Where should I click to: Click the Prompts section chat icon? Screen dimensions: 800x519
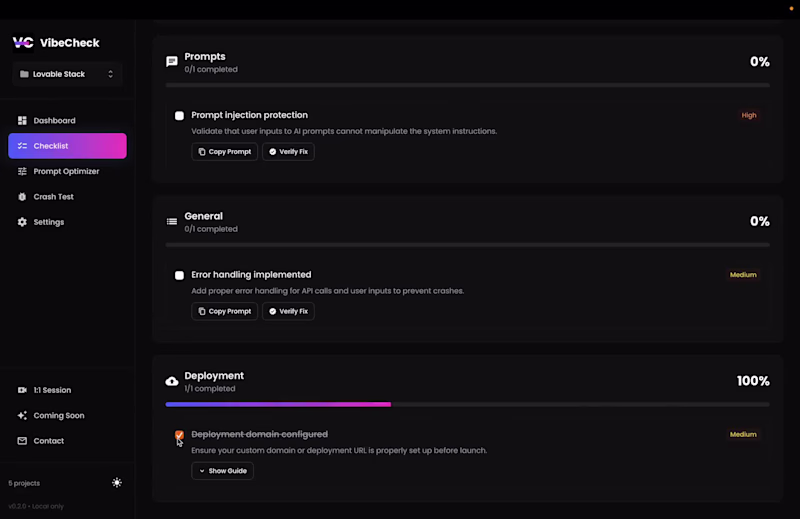pyautogui.click(x=172, y=62)
